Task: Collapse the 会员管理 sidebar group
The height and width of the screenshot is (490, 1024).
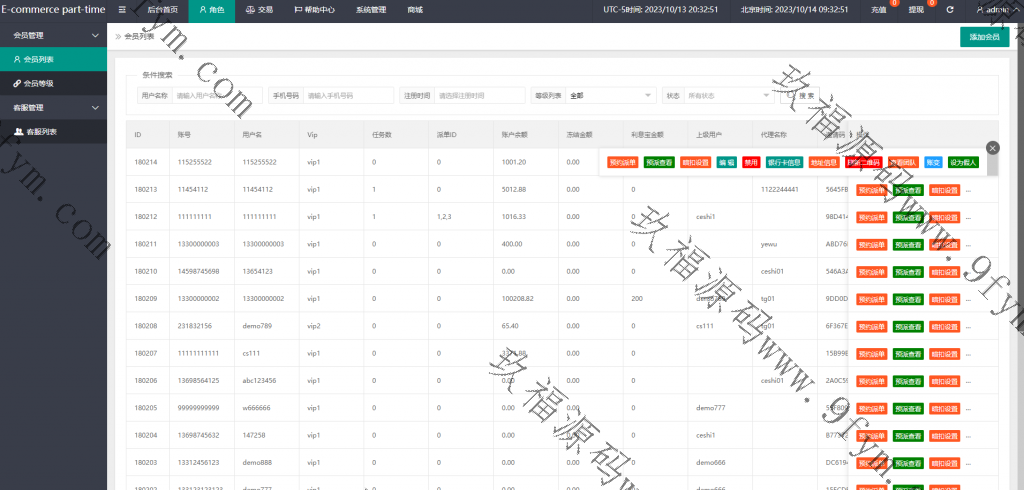Action: (x=95, y=35)
